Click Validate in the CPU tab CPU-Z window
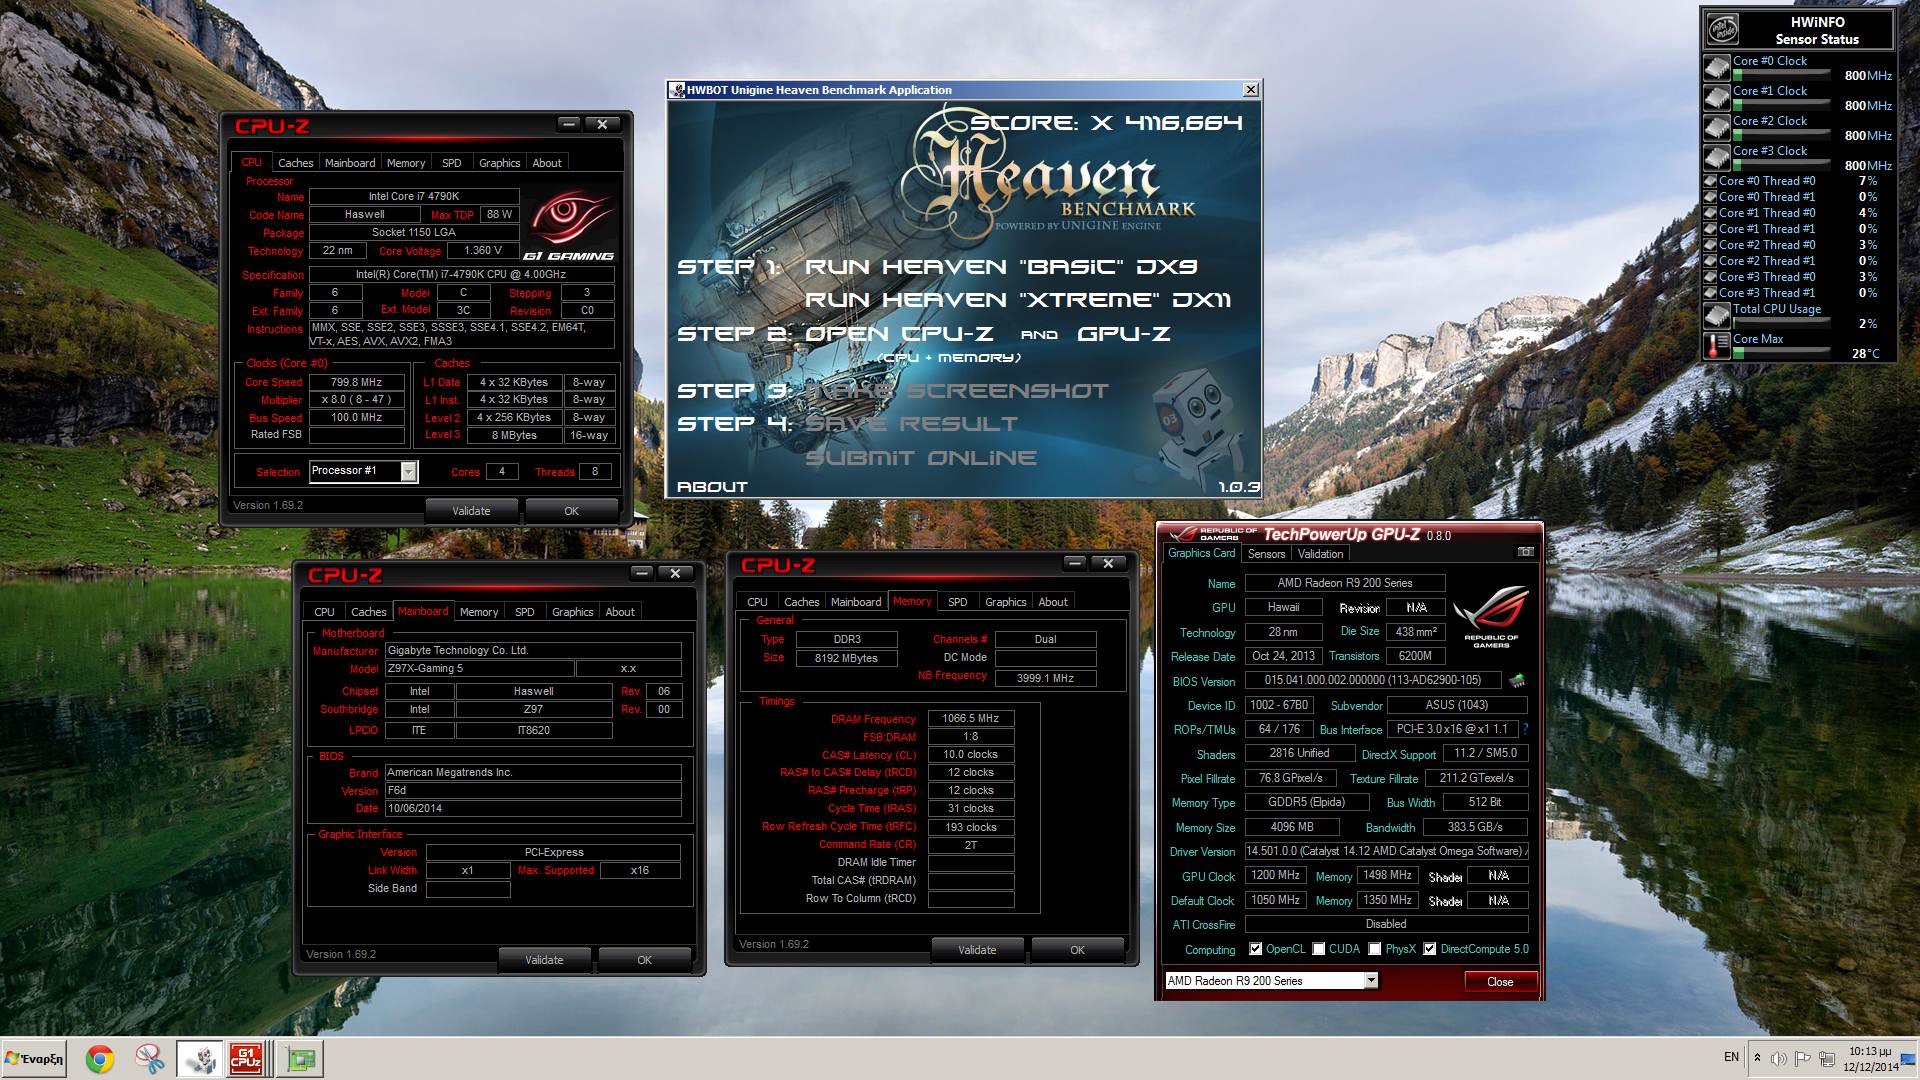The image size is (1920, 1080). (471, 511)
